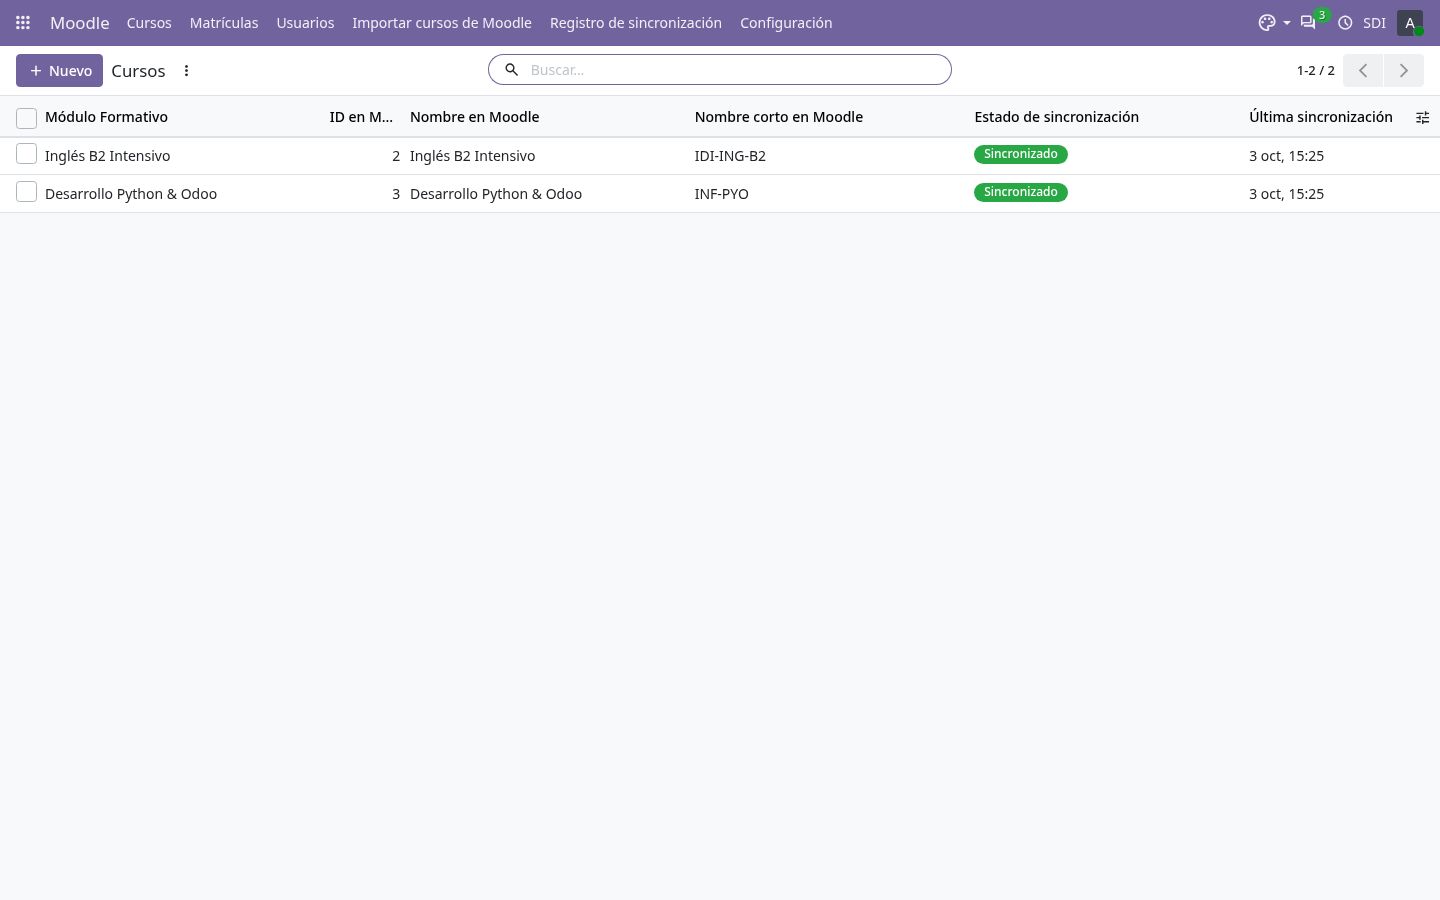1440x900 pixels.
Task: Click Sincronizado badge in Desarrollo Python row
Action: click(1020, 192)
